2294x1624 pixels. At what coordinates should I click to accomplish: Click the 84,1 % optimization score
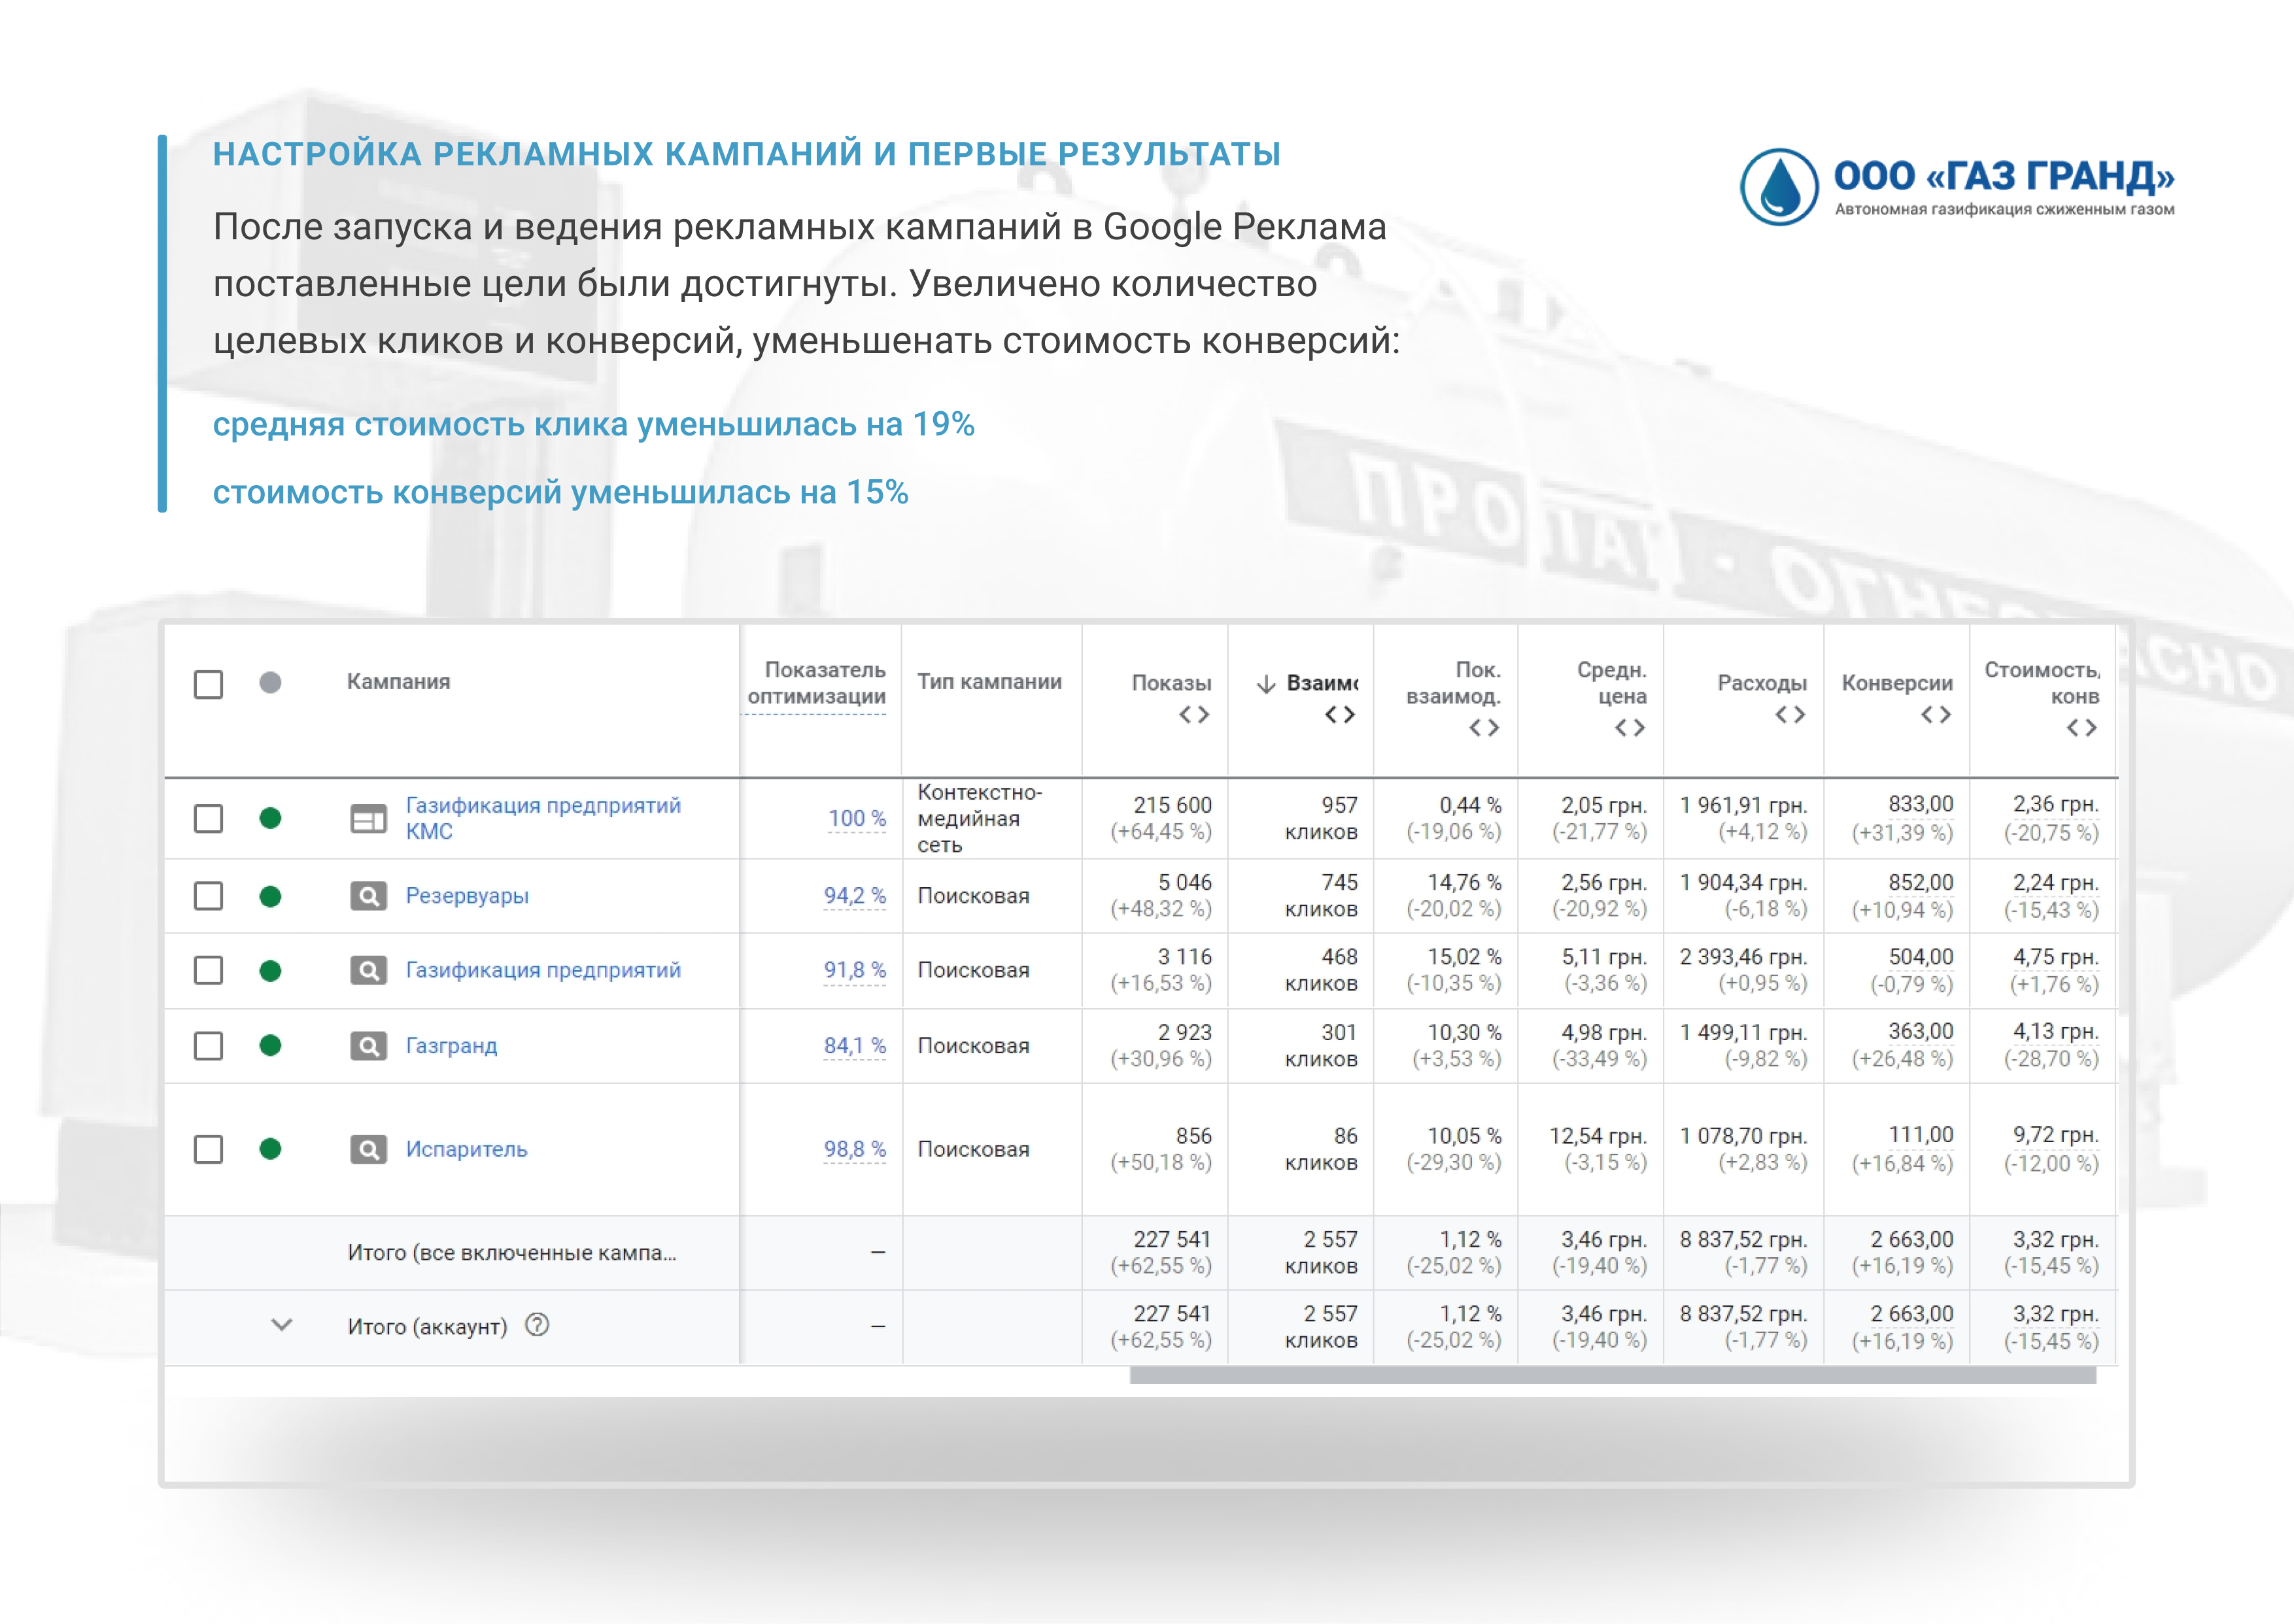pyautogui.click(x=855, y=1046)
